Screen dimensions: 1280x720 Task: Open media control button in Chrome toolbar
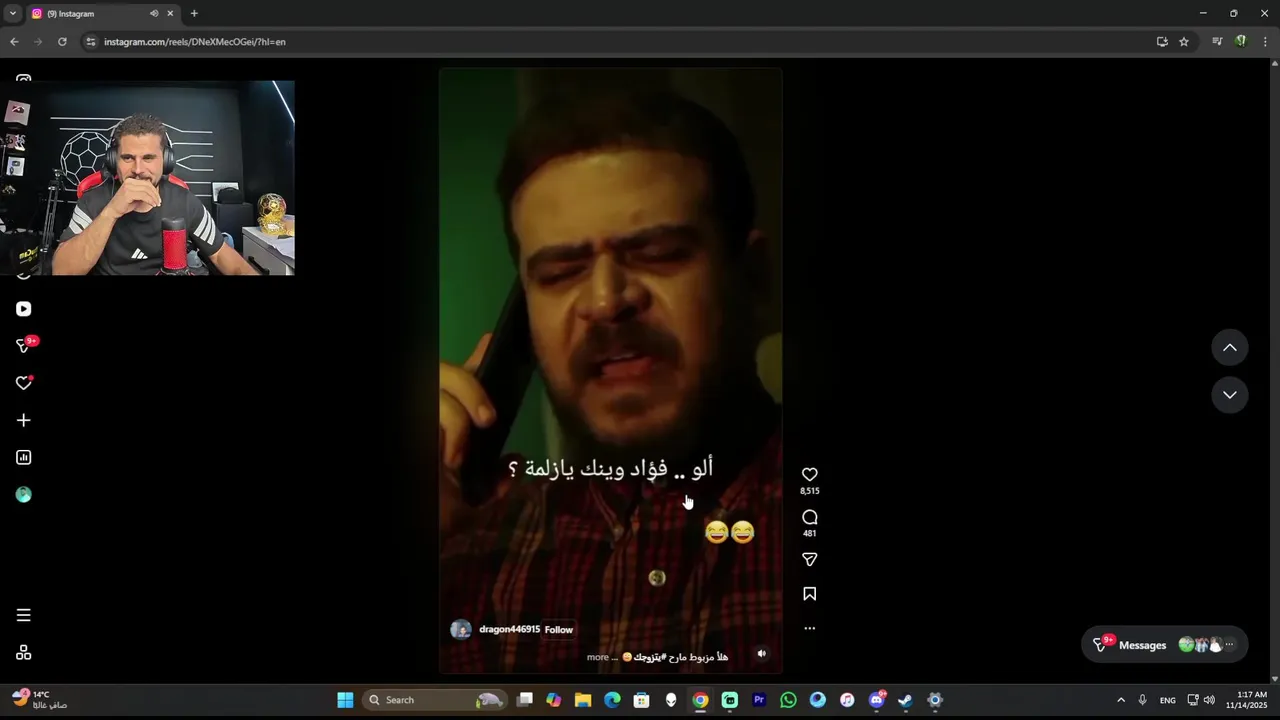point(1217,42)
